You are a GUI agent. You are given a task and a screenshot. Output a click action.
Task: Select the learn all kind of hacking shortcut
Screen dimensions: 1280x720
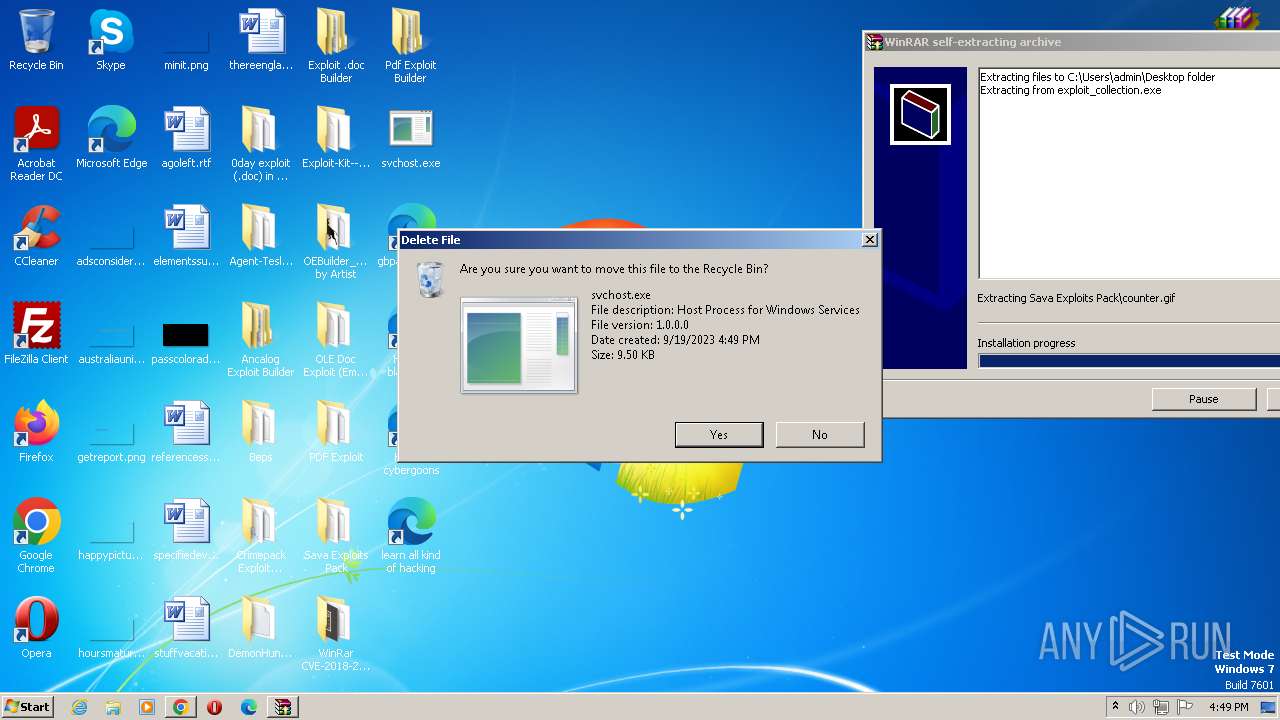pos(410,536)
